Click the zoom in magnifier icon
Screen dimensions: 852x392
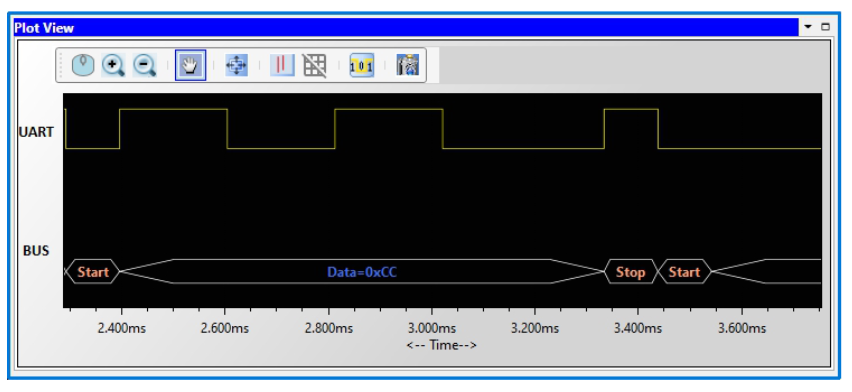click(113, 65)
